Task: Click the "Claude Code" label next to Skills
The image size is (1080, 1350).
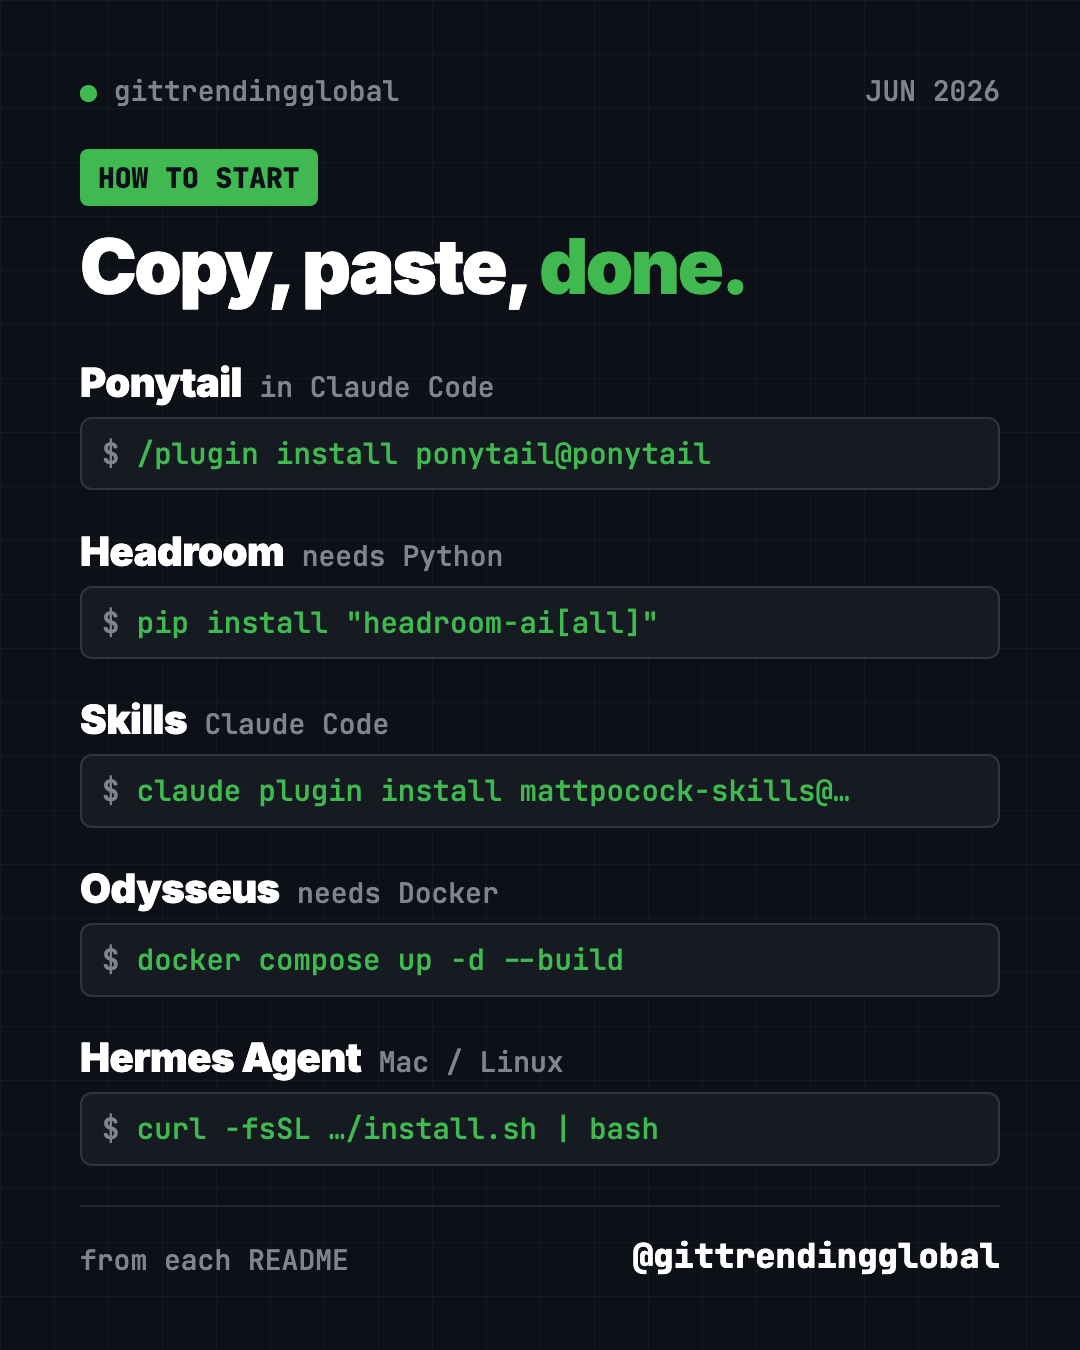Action: pyautogui.click(x=297, y=724)
